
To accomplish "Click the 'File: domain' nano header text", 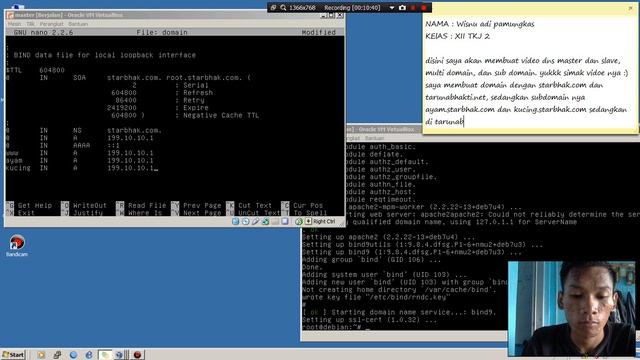I will (162, 32).
